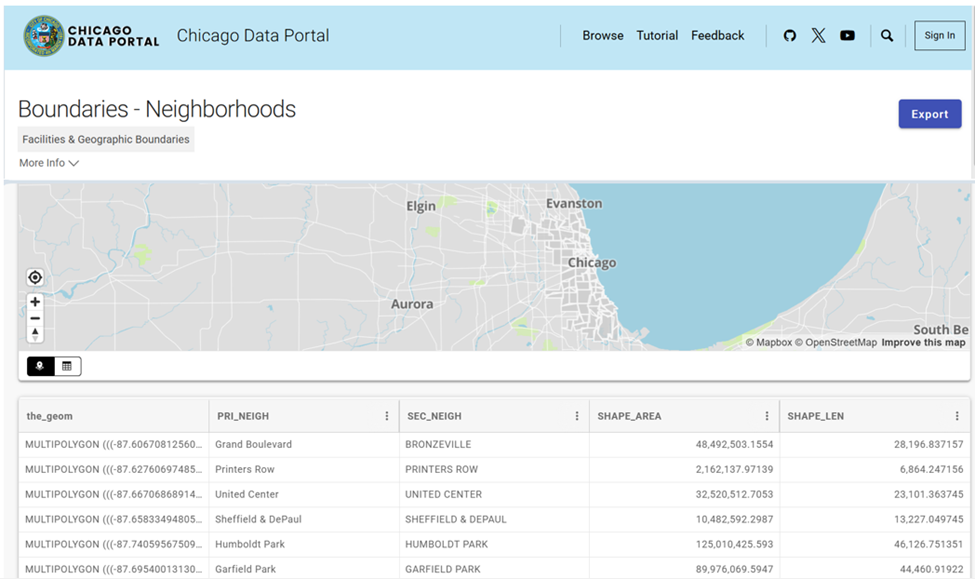The width and height of the screenshot is (975, 579).
Task: Click the search magnifier icon
Action: click(x=887, y=36)
